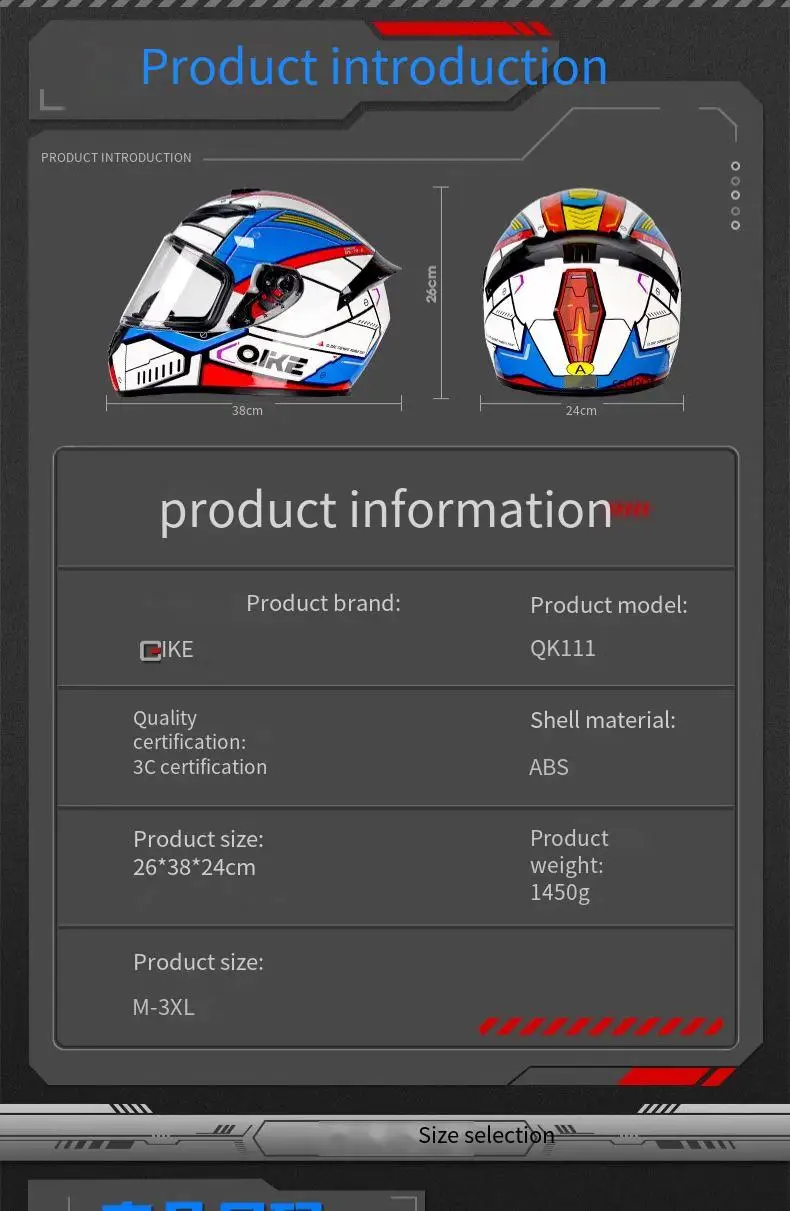Image resolution: width=790 pixels, height=1211 pixels.
Task: Select the middle pagination dot
Action: click(x=735, y=196)
